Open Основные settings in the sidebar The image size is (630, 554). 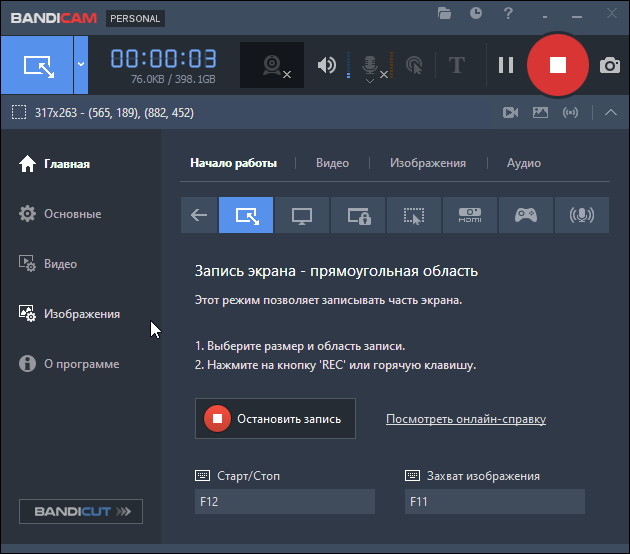(72, 214)
